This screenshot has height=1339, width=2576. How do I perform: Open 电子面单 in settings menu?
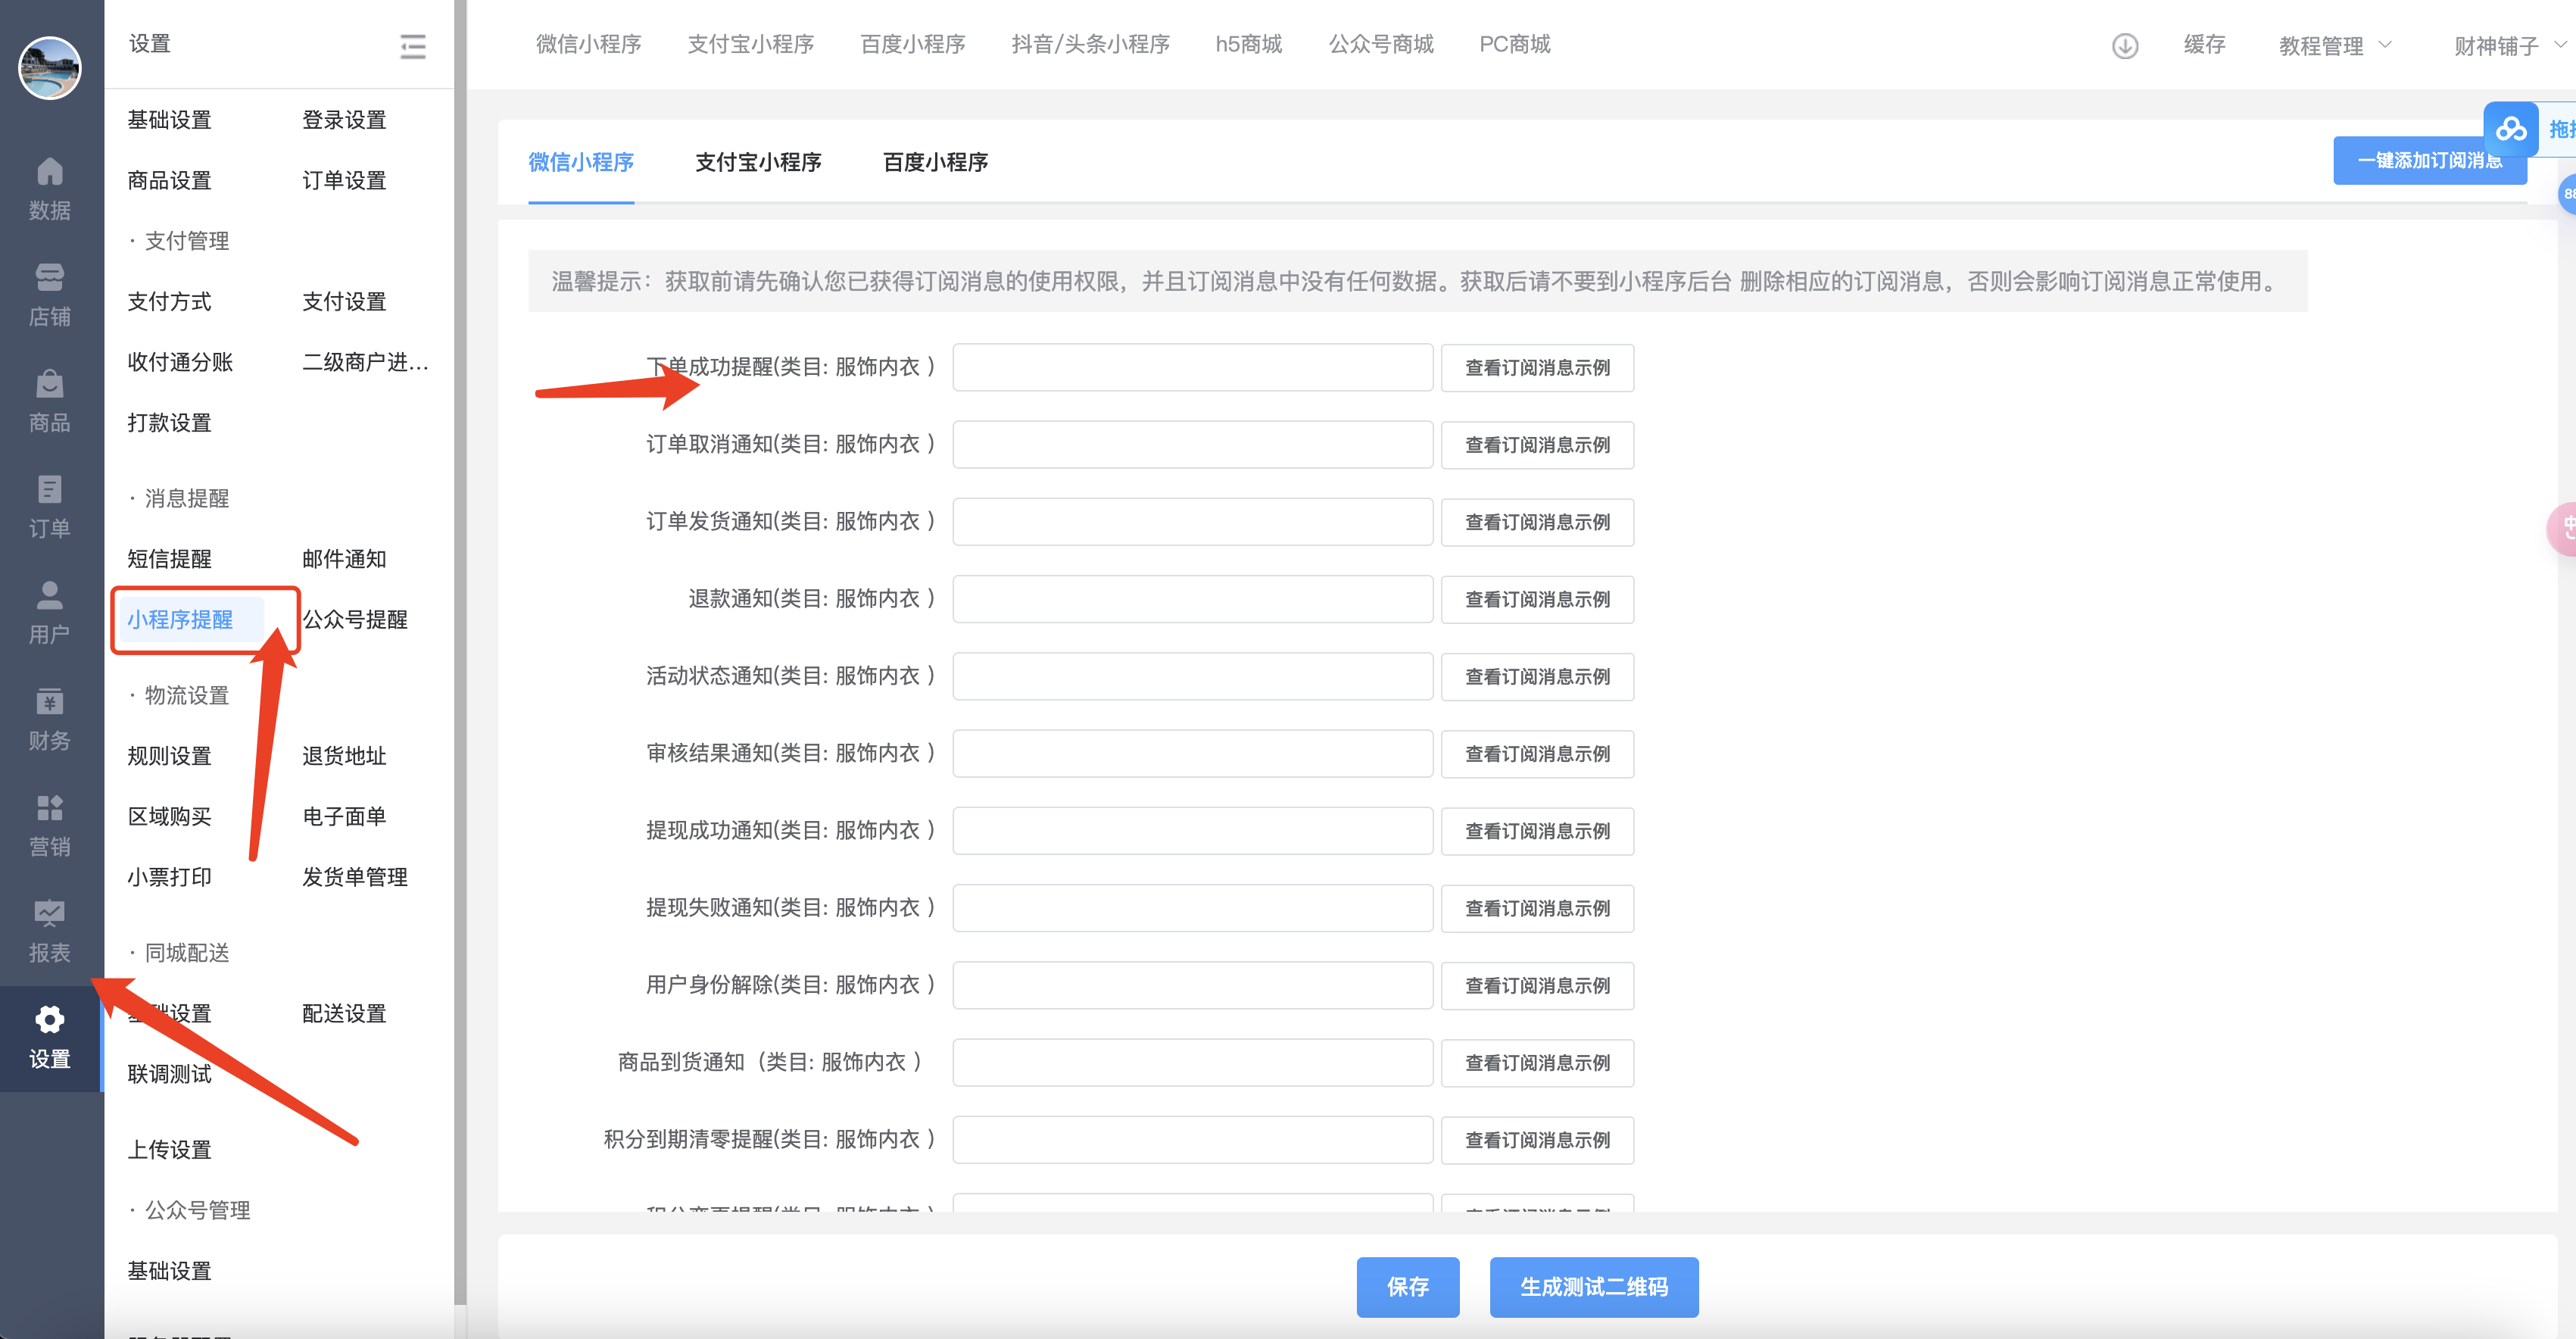(344, 817)
